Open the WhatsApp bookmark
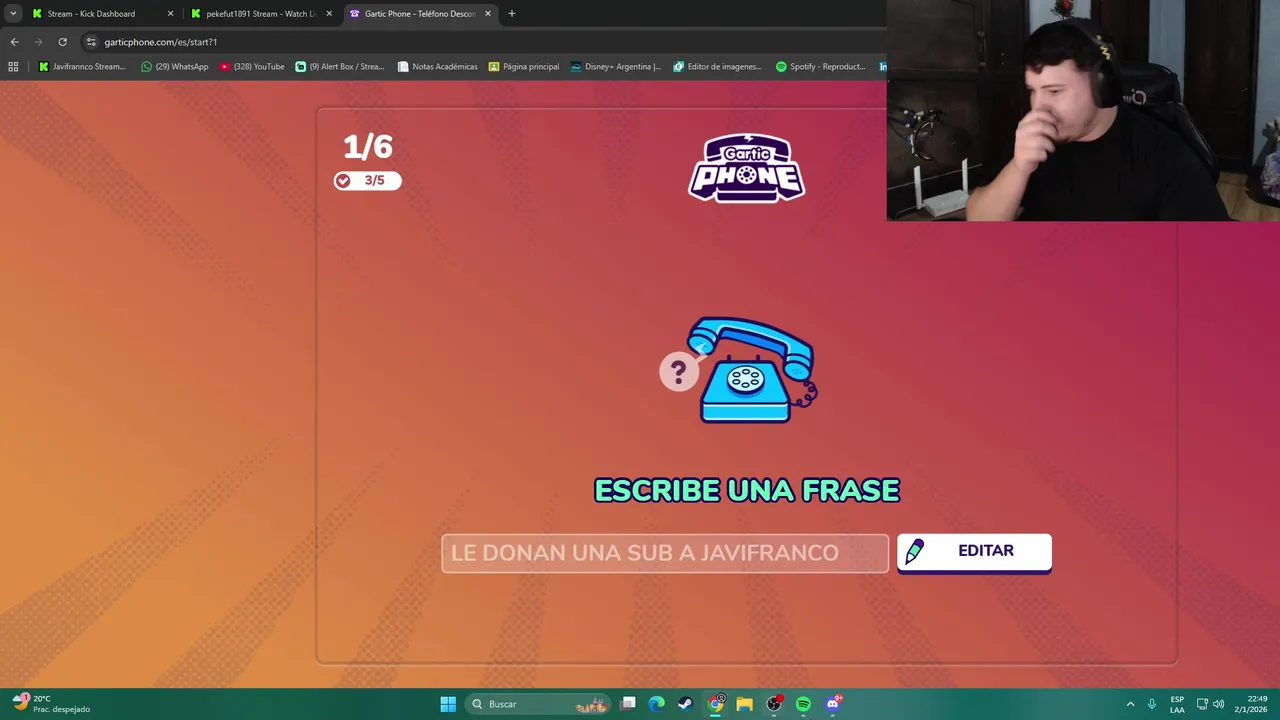The image size is (1280, 720). pyautogui.click(x=174, y=67)
